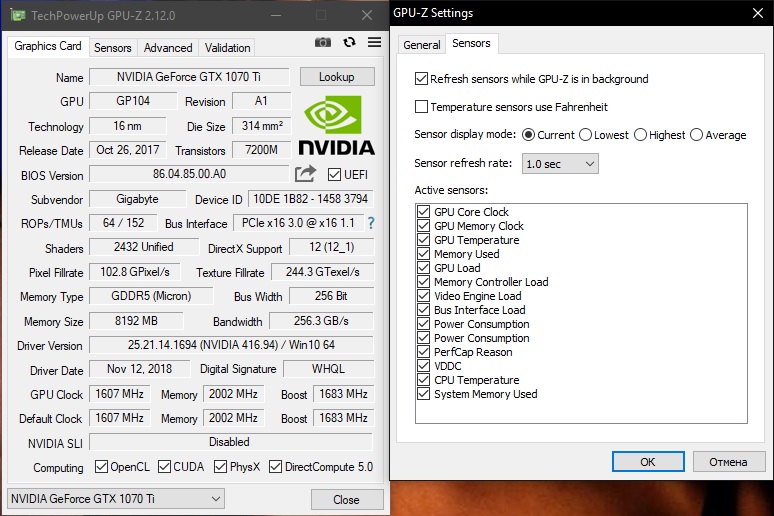The height and width of the screenshot is (516, 774).
Task: Click the Lookup button
Action: tap(337, 77)
